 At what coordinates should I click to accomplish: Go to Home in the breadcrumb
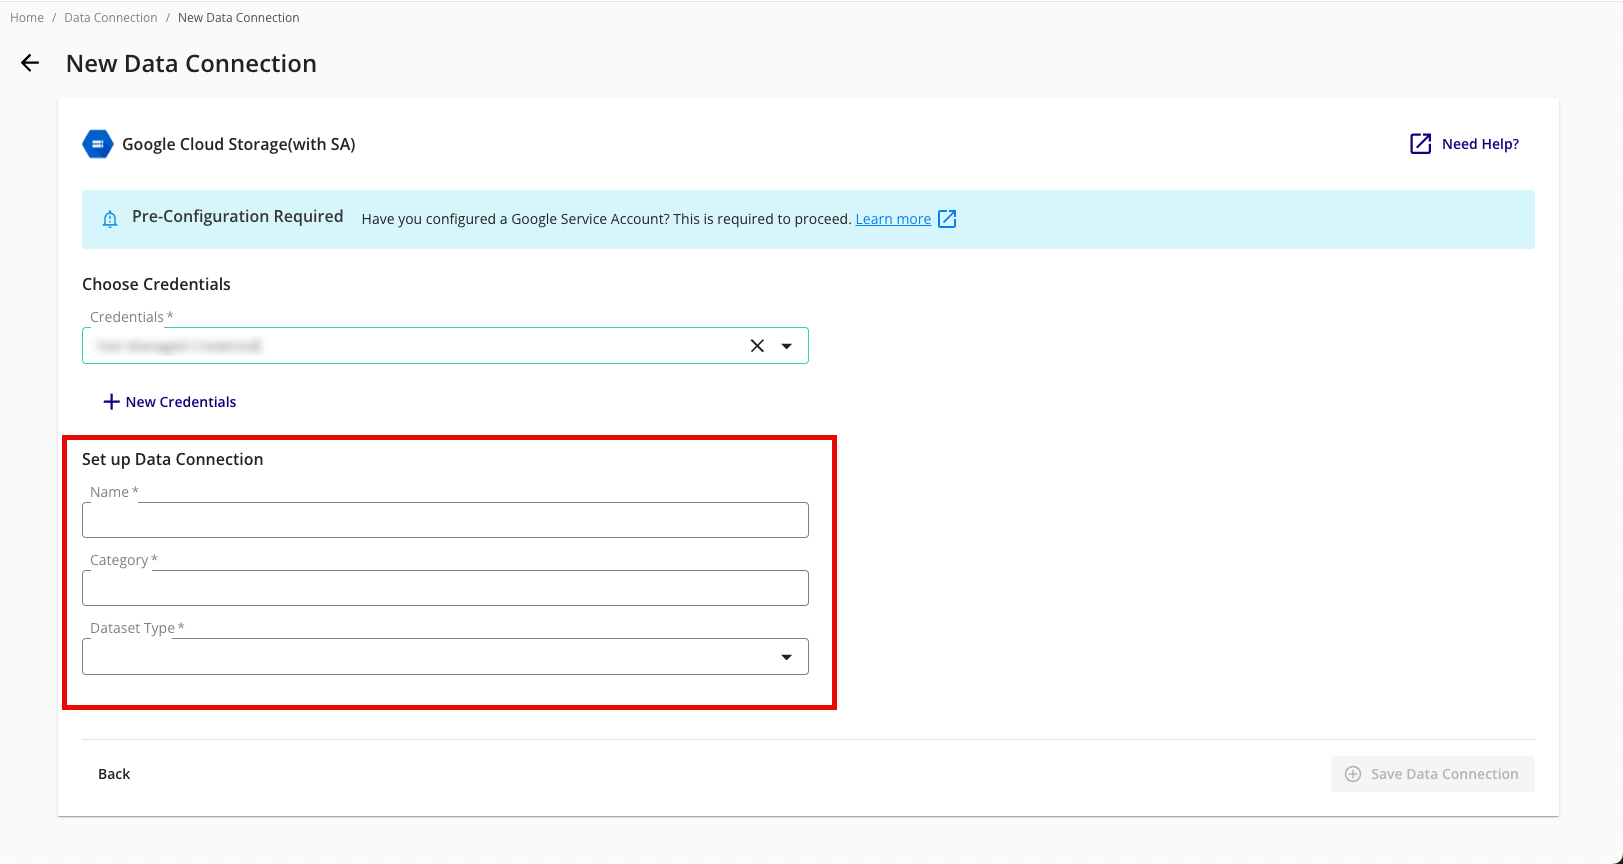pos(27,18)
